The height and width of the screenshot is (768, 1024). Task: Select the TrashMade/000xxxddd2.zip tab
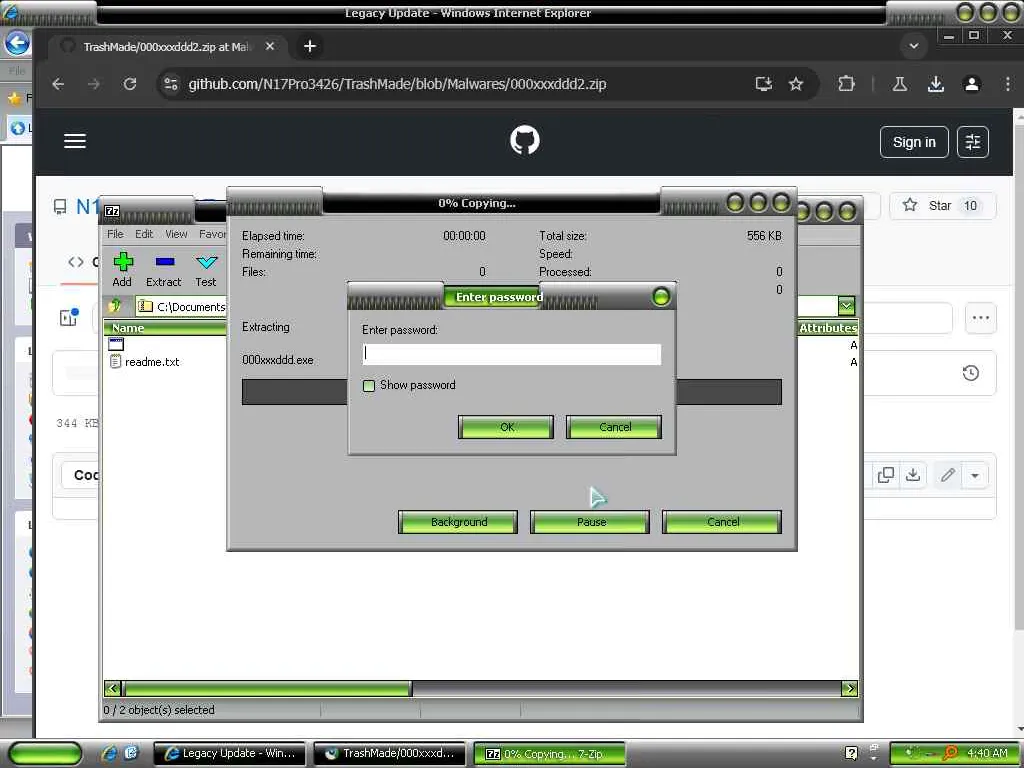click(168, 46)
